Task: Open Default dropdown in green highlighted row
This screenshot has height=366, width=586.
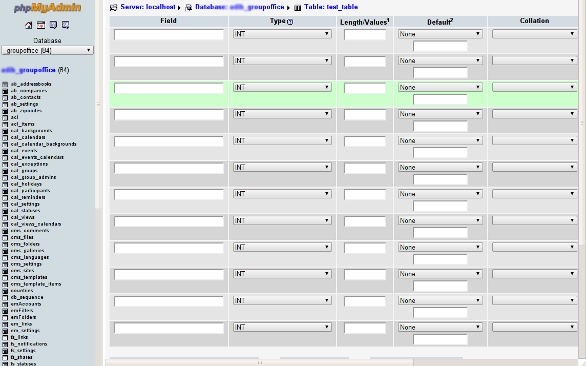Action: 440,87
